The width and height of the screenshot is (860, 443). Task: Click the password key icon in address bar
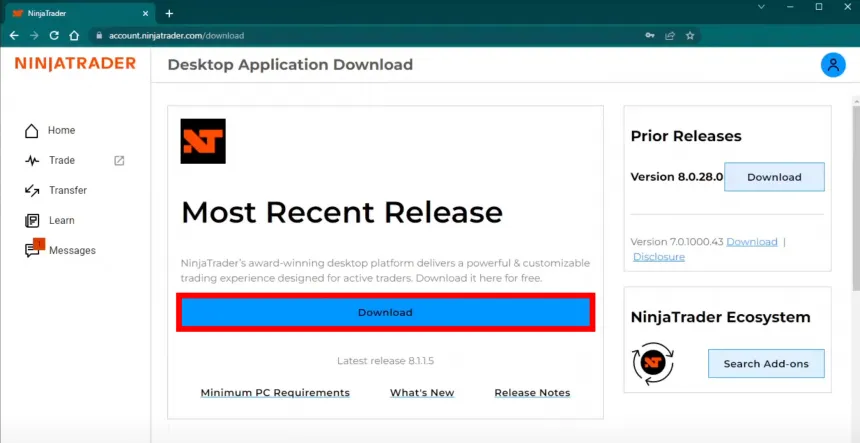click(650, 35)
